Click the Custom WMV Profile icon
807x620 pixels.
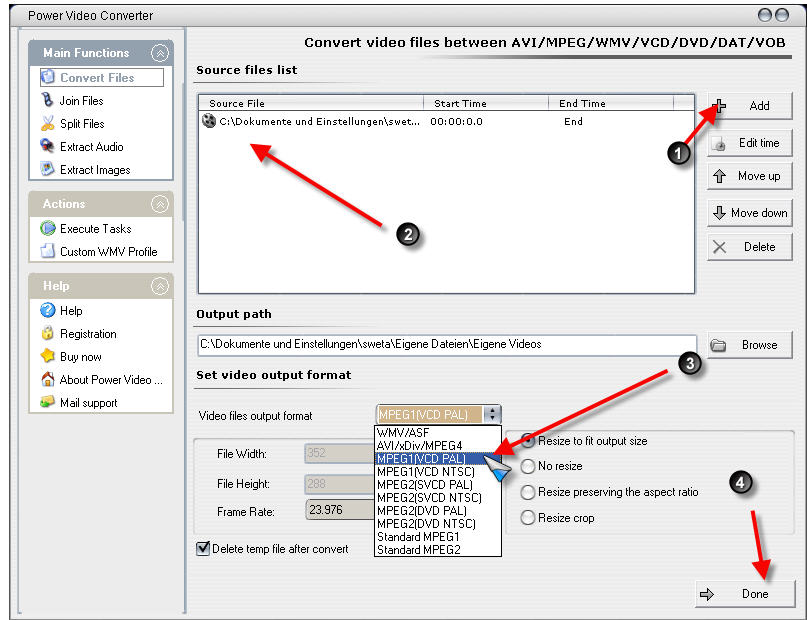pos(47,251)
